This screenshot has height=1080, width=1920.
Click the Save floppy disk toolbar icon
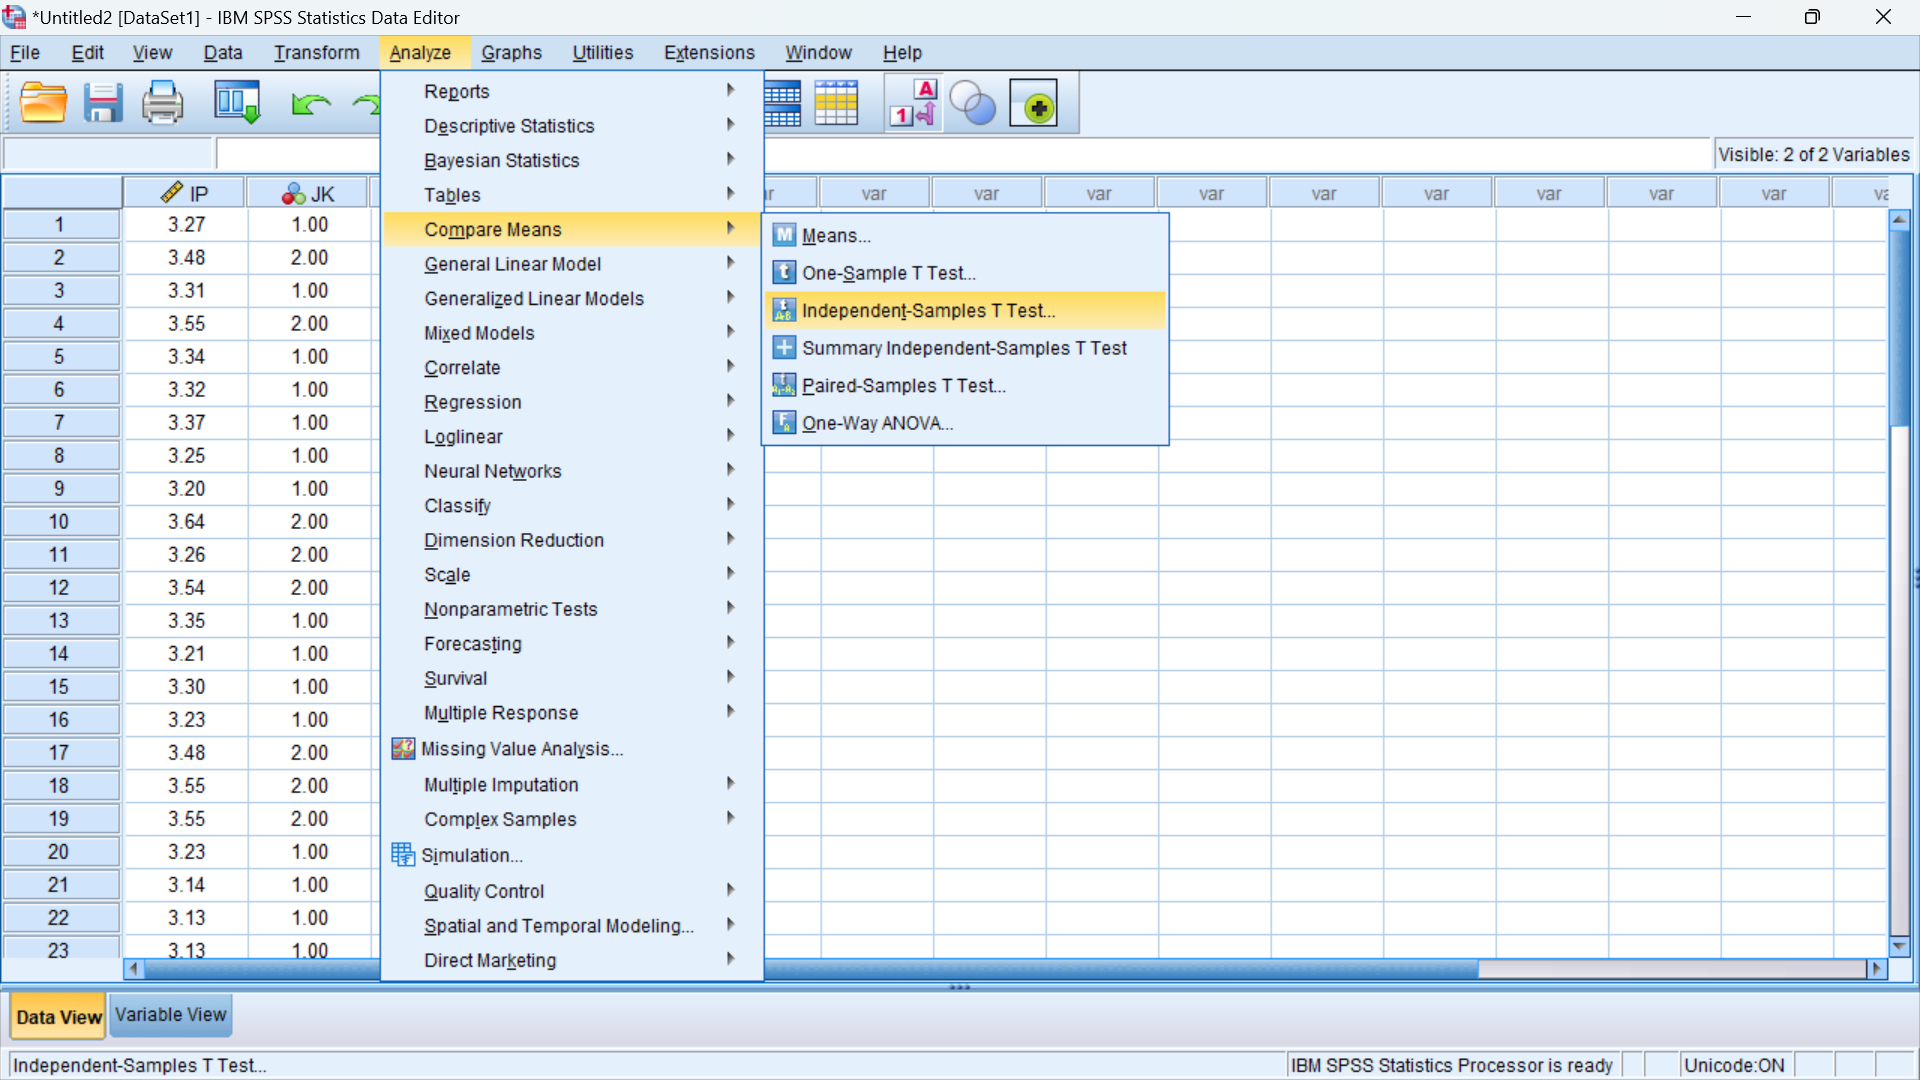102,103
